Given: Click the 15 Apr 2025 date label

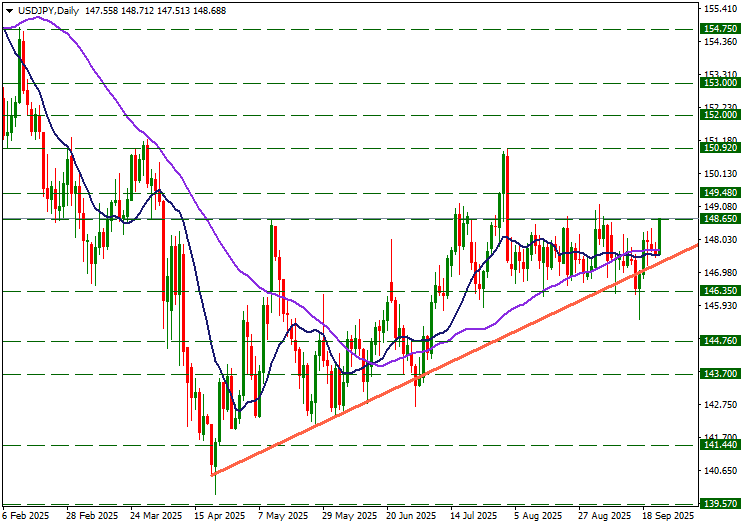Looking at the screenshot, I should click(220, 516).
